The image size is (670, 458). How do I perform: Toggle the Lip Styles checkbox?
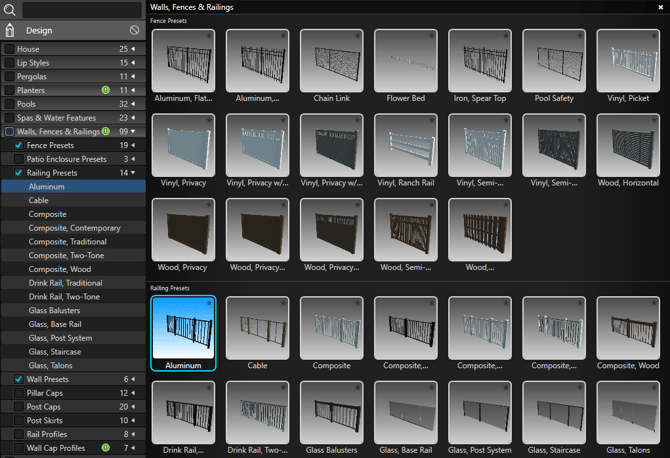[x=9, y=62]
